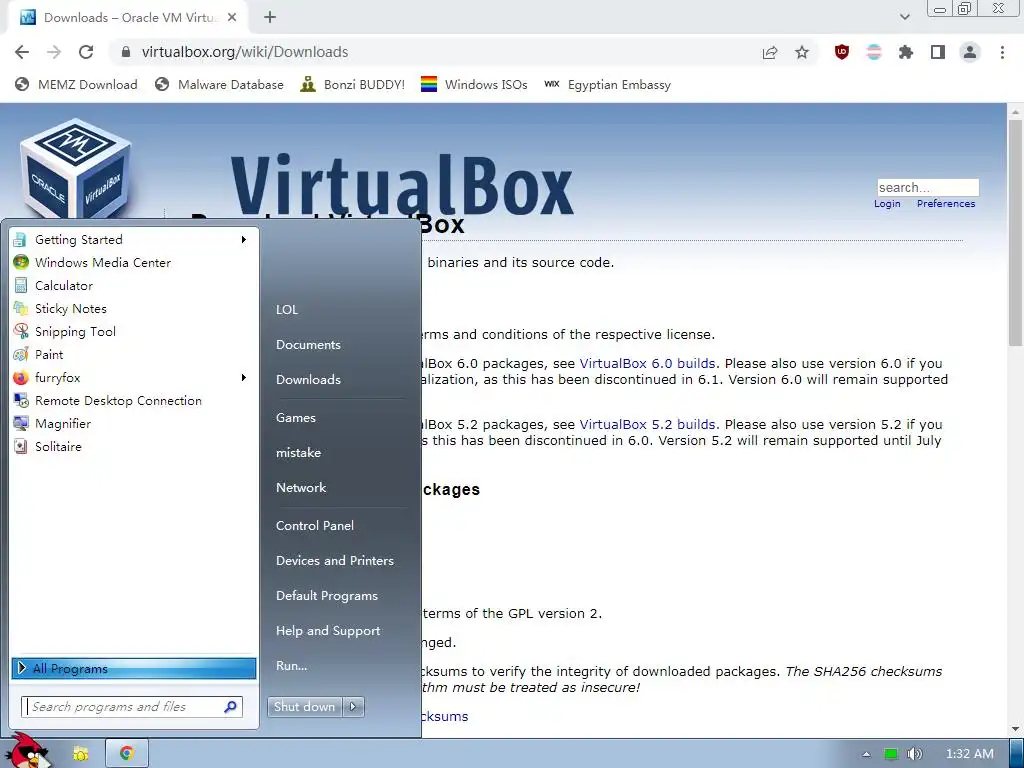1024x768 pixels.
Task: Show hidden tray icons arrow
Action: coord(867,754)
